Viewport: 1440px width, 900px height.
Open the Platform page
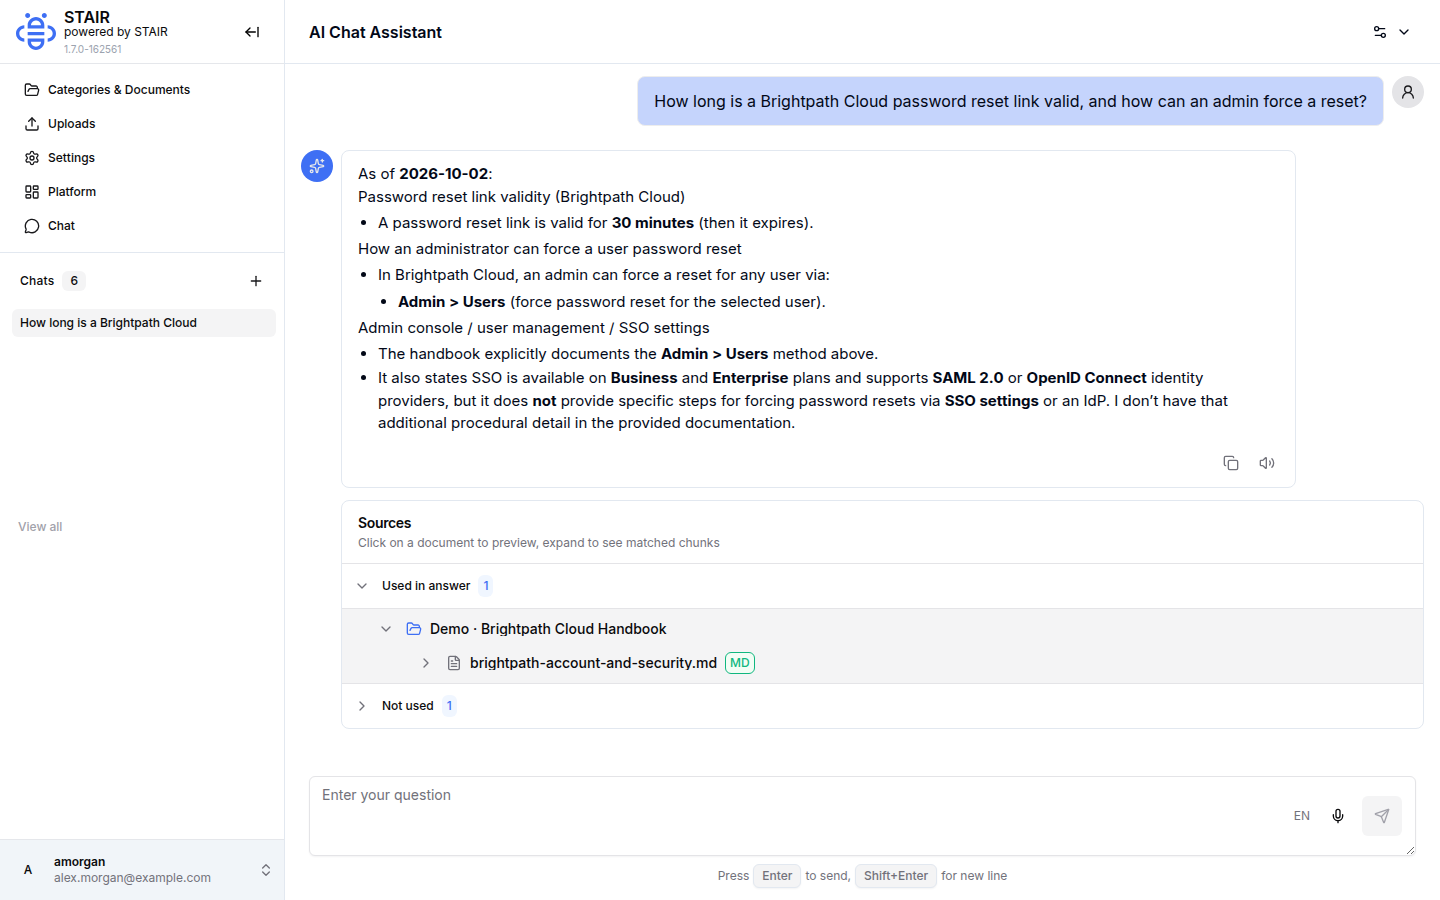[142, 192]
